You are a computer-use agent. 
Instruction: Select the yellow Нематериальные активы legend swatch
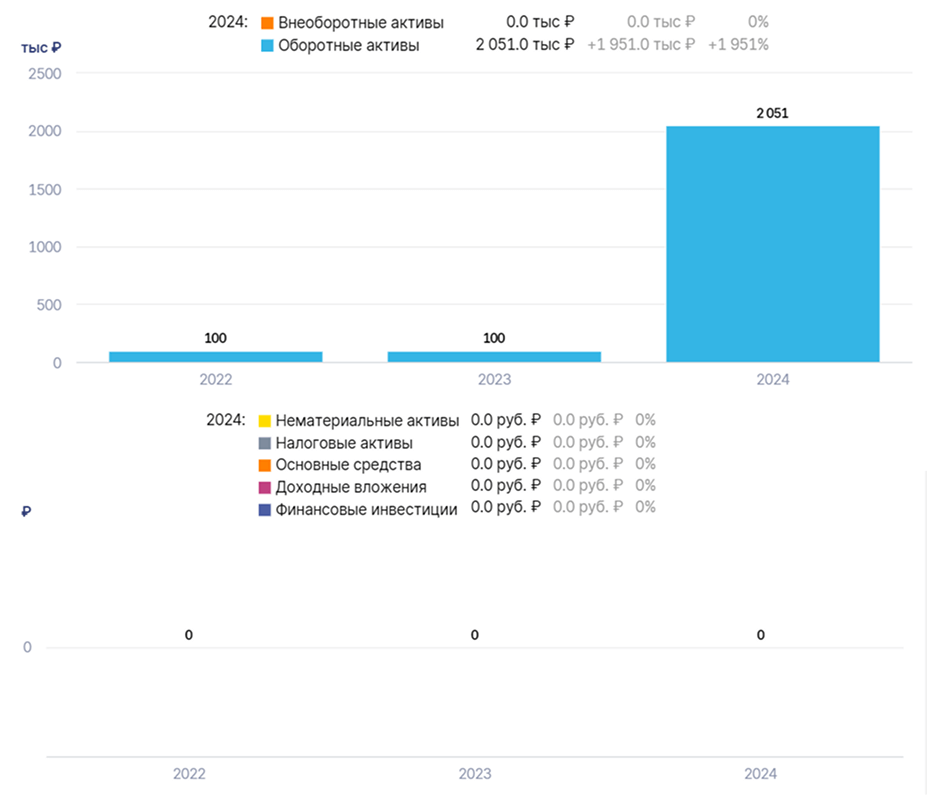pyautogui.click(x=265, y=421)
